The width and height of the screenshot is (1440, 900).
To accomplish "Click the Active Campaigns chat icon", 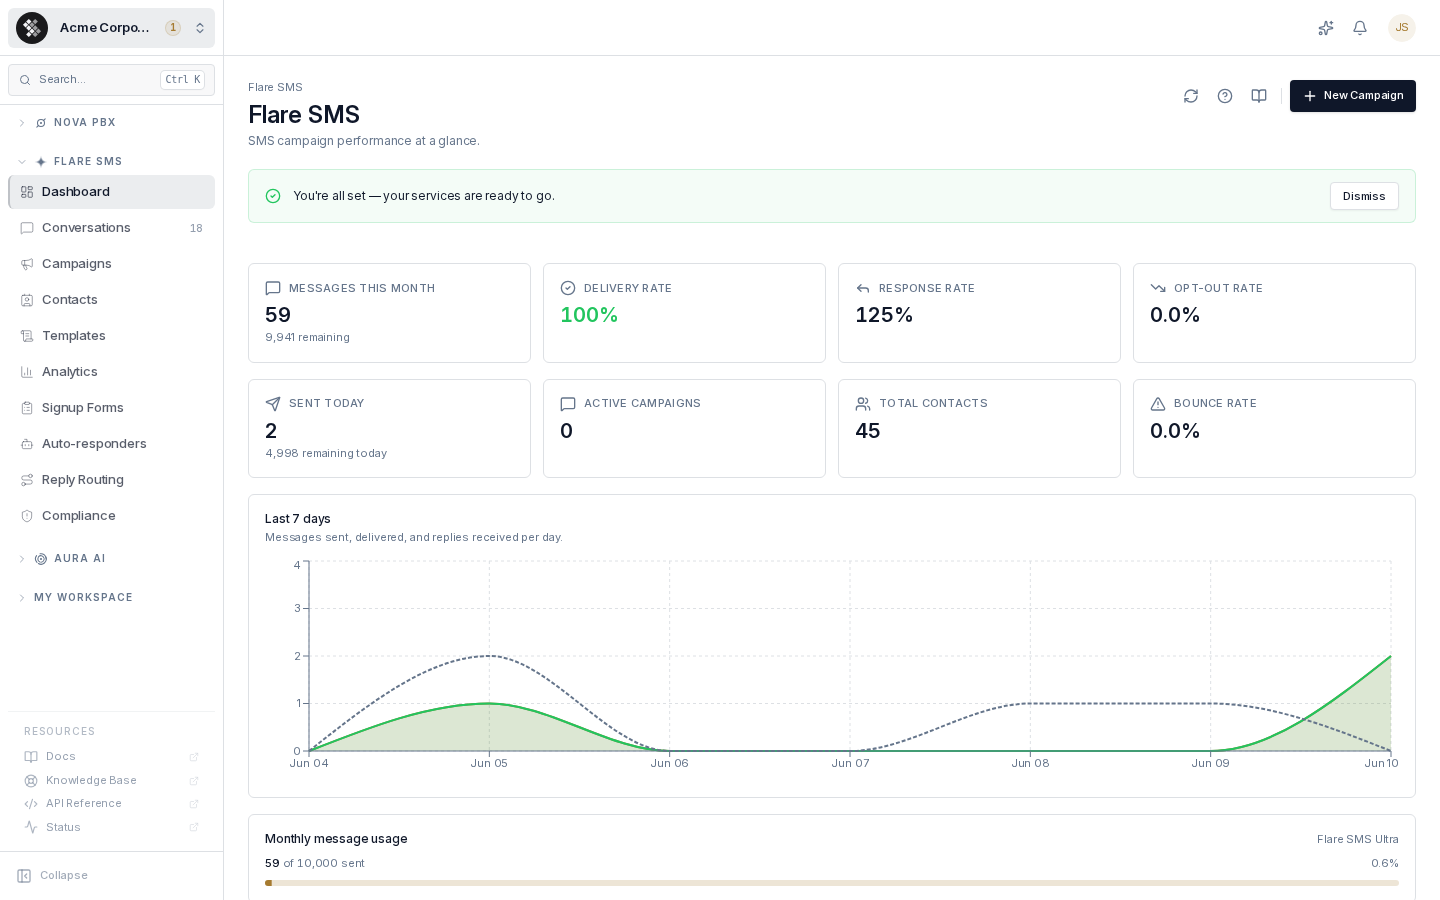I will (568, 404).
